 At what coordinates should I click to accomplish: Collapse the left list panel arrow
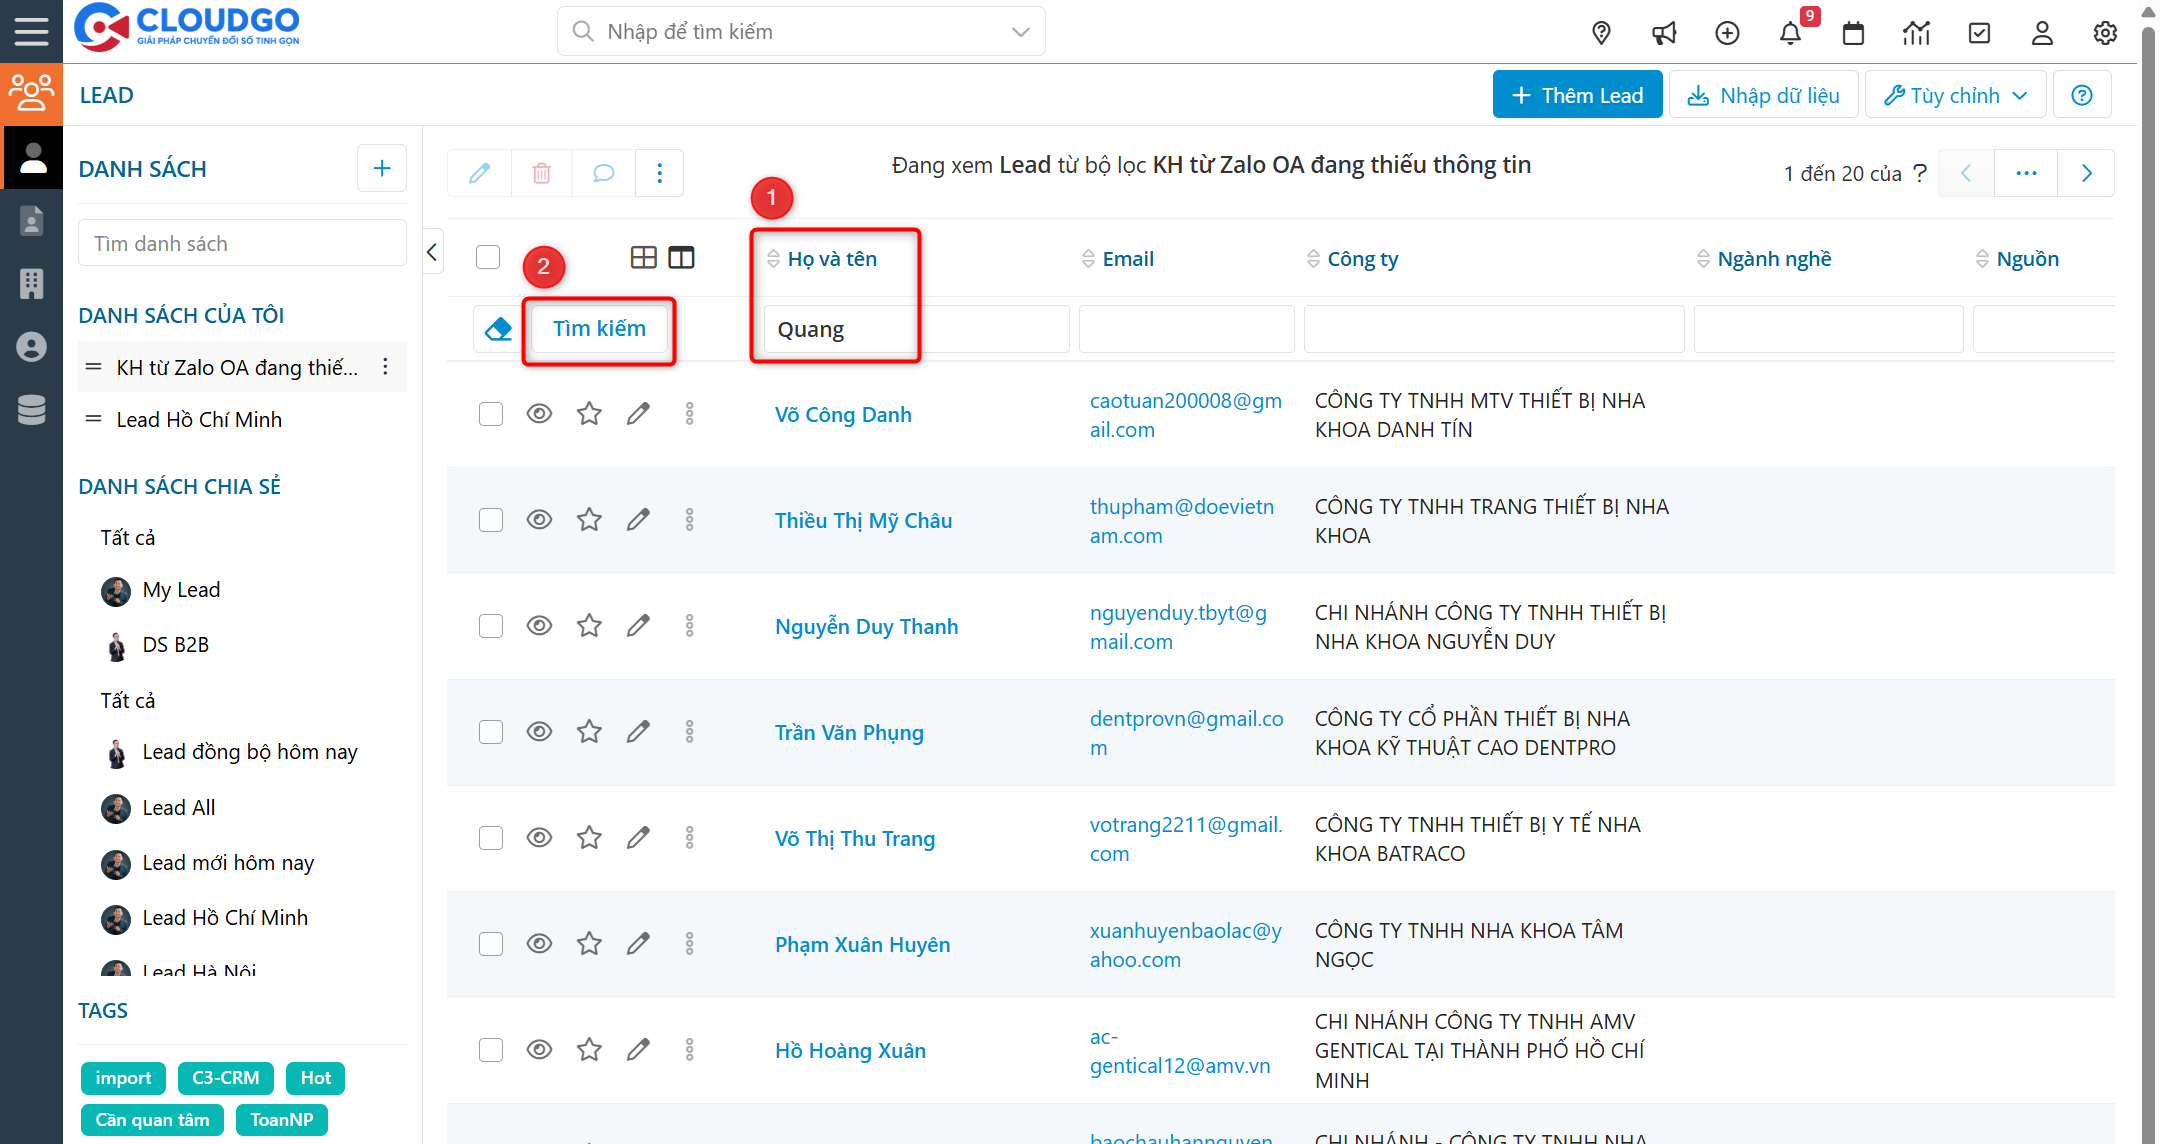[432, 252]
